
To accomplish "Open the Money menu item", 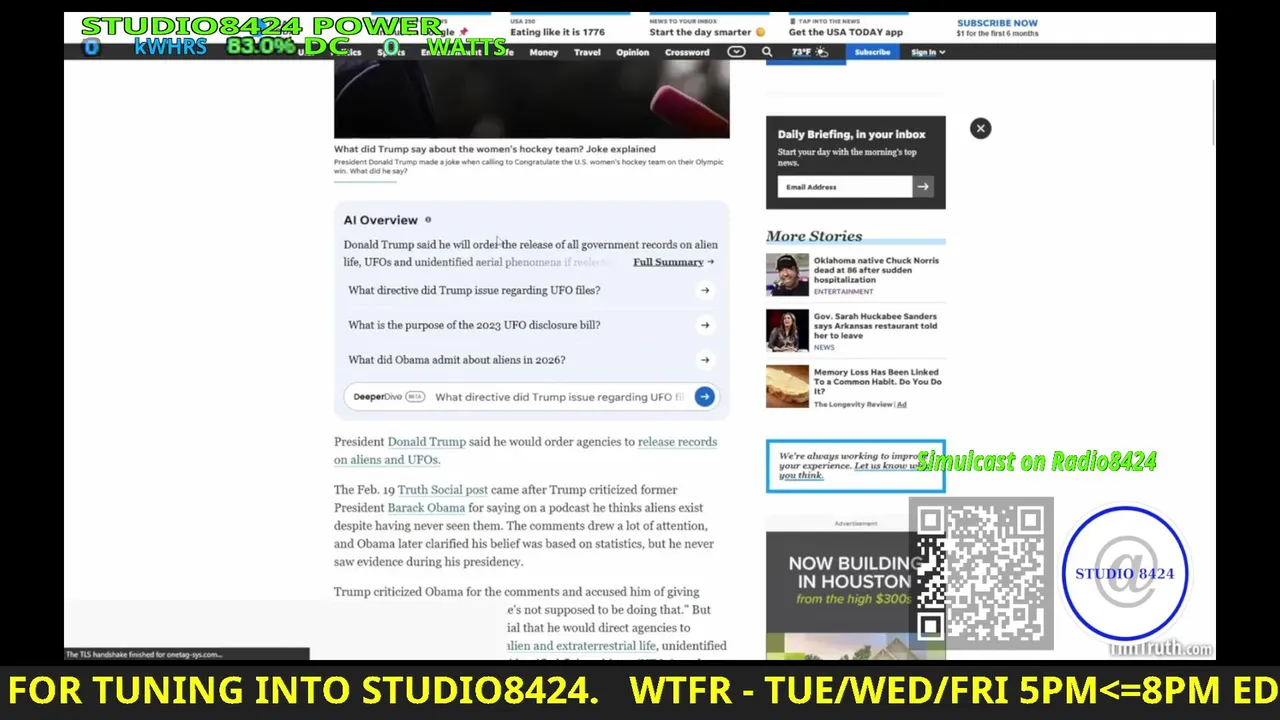I will pos(543,52).
